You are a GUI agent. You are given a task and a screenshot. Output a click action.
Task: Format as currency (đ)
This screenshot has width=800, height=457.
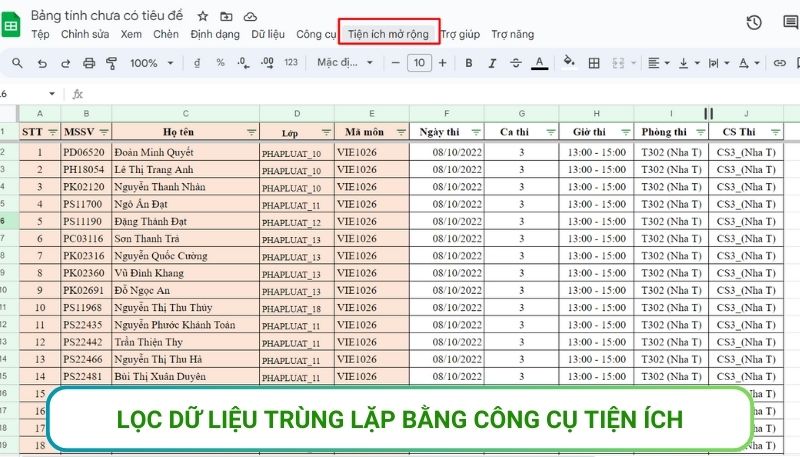(197, 63)
